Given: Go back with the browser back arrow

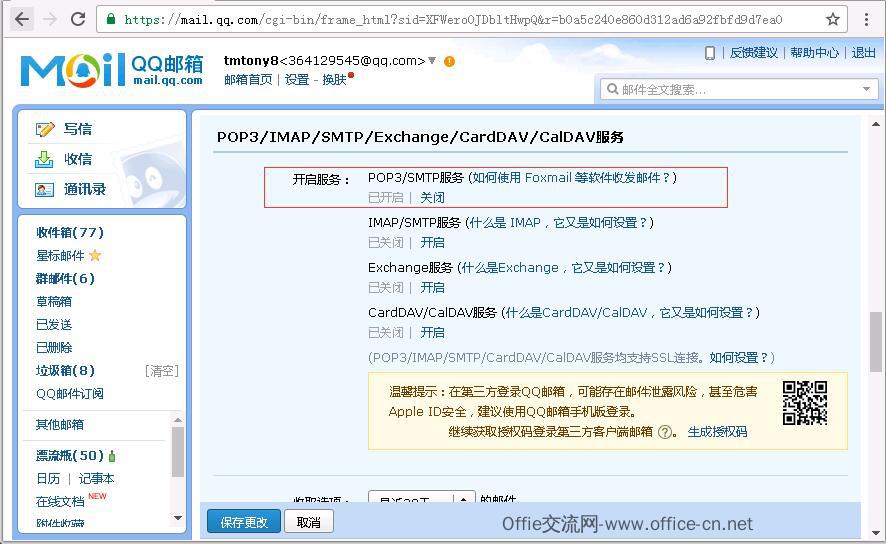Looking at the screenshot, I should (x=21, y=19).
